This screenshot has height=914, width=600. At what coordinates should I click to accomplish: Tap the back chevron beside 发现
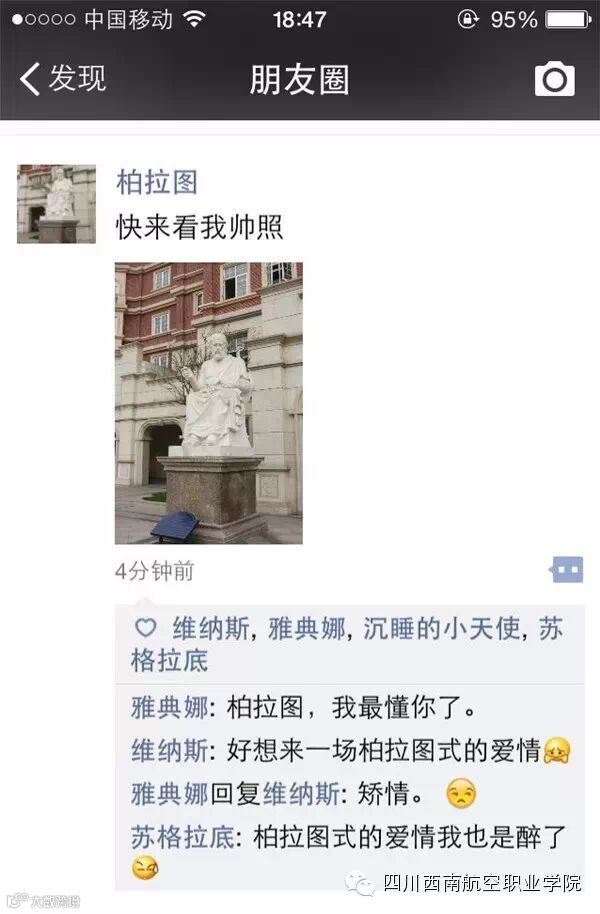tap(30, 79)
